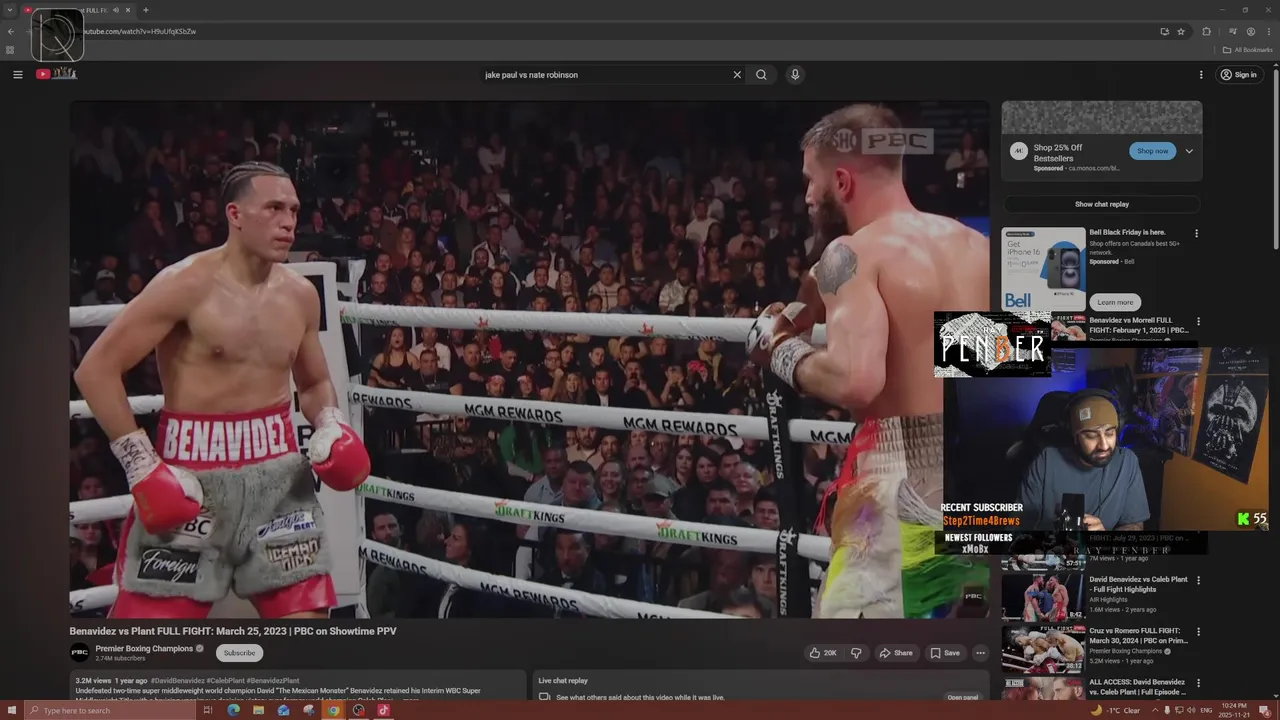Open Cruz vs Romero FULL FIGHT thumbnail

1043,649
